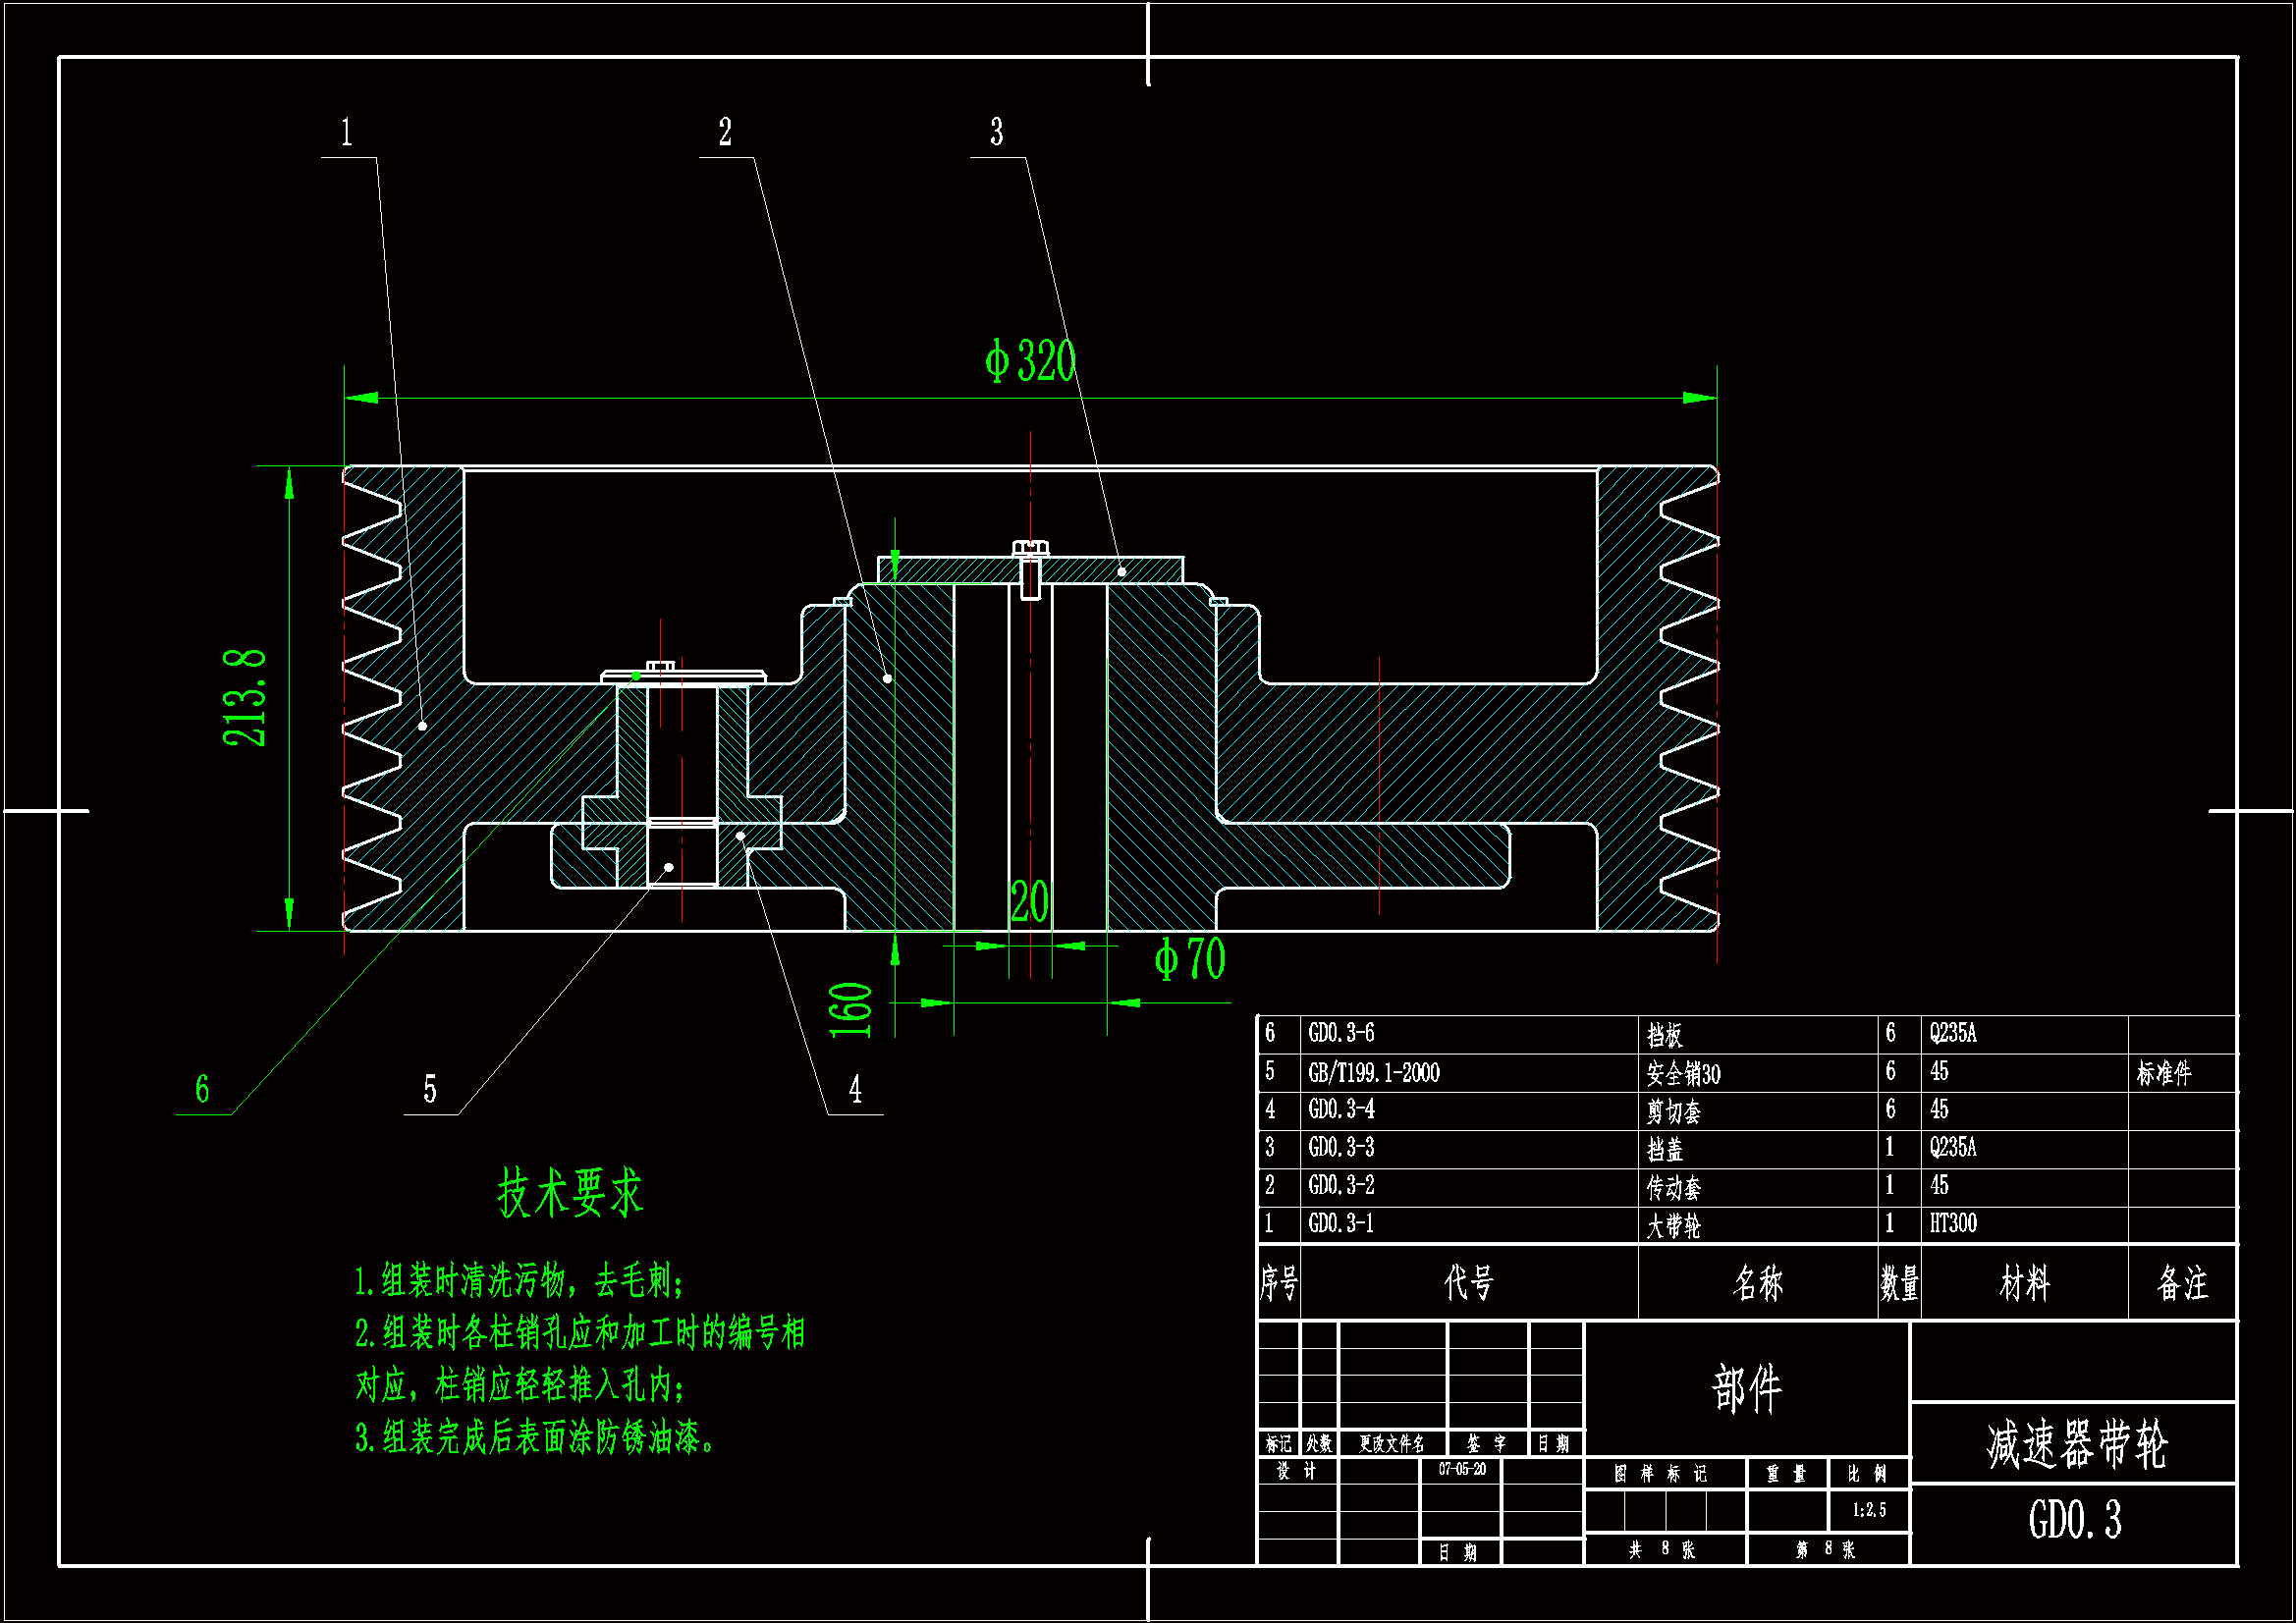Select technical note 3 about 防锈油漆
Image resolution: width=2296 pixels, height=1623 pixels.
click(x=536, y=1438)
